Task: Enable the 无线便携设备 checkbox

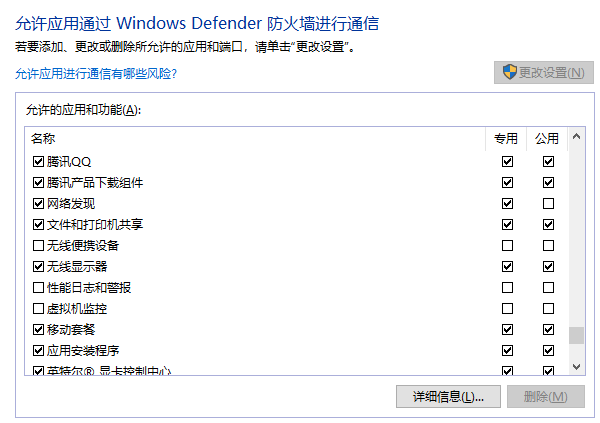Action: [x=39, y=246]
